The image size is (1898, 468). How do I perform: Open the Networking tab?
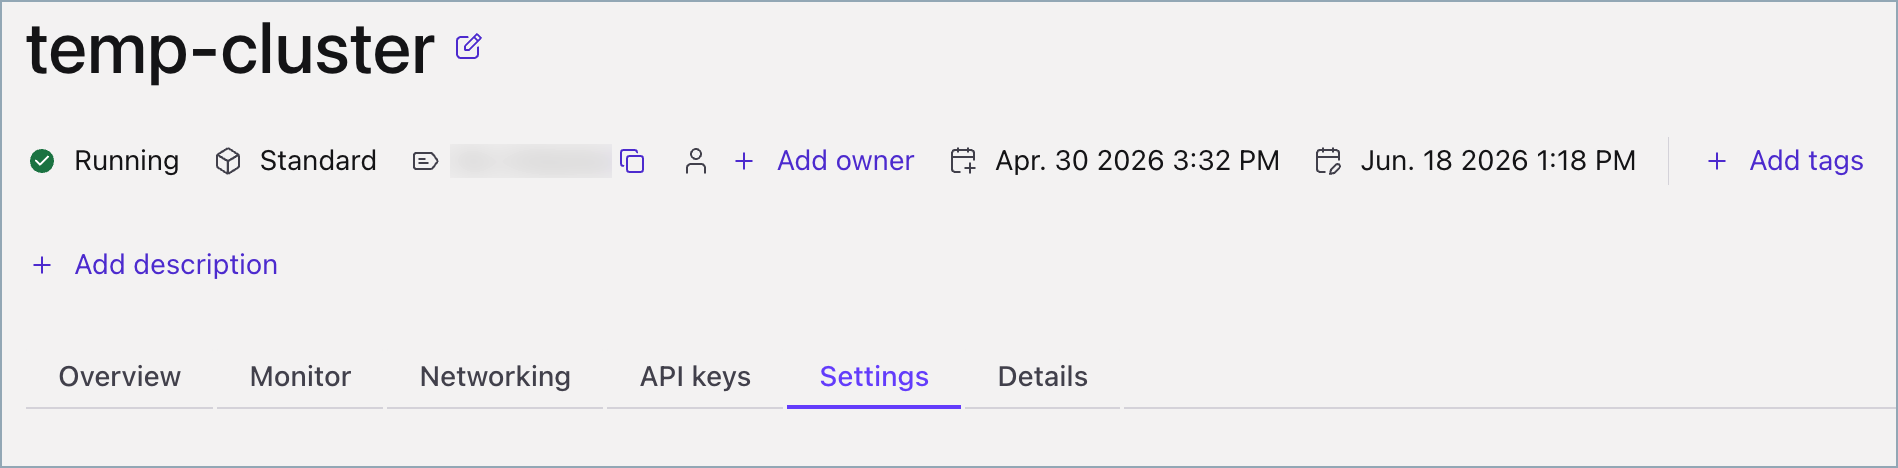click(495, 377)
